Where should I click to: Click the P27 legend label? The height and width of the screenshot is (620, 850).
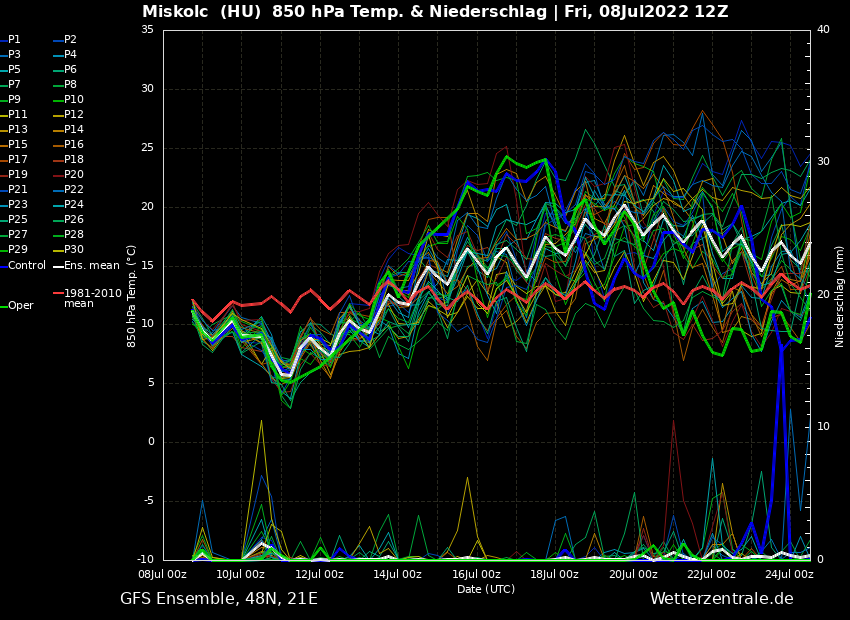click(x=14, y=235)
